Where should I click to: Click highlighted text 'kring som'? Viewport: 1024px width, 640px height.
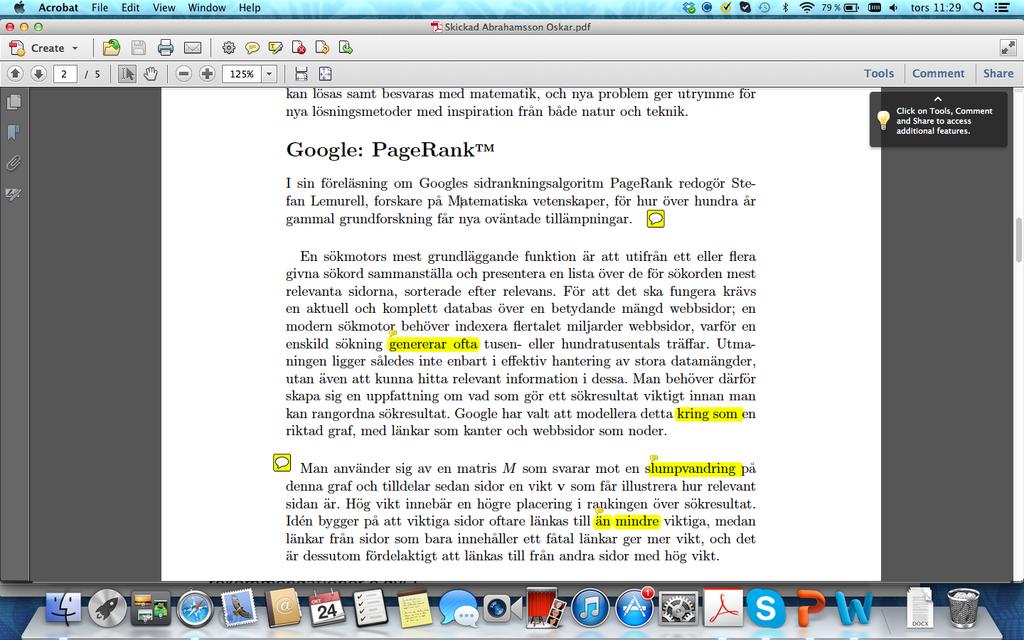709,414
